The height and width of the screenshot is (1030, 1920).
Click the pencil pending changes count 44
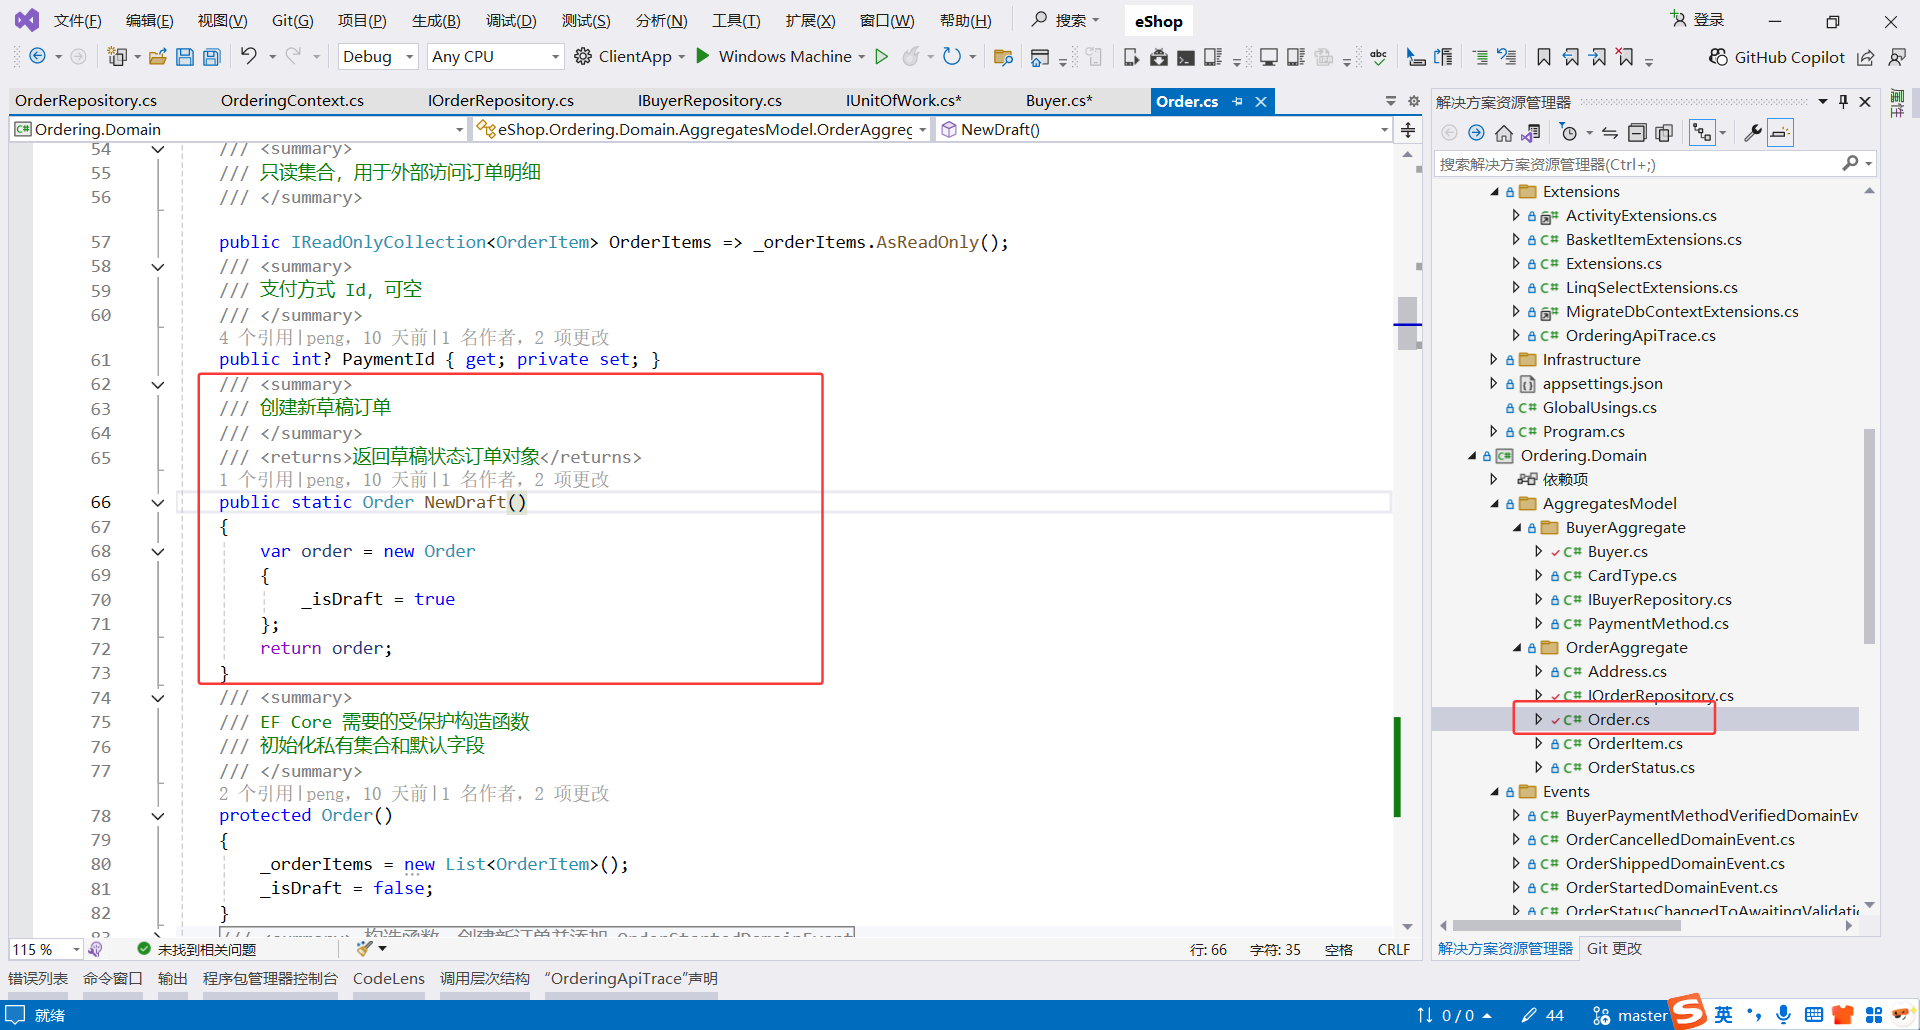click(x=1542, y=1015)
